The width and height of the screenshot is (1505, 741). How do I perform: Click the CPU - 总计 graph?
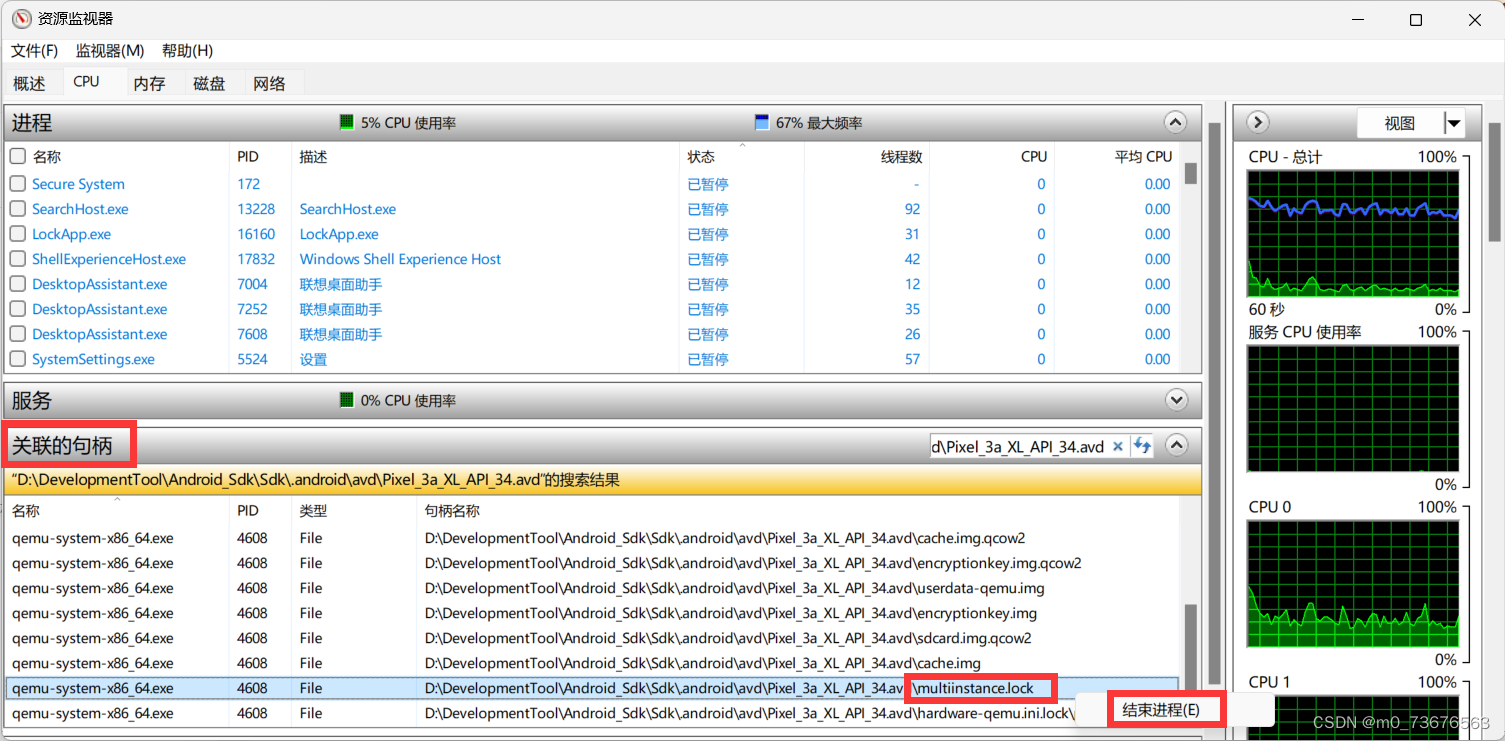[1353, 235]
